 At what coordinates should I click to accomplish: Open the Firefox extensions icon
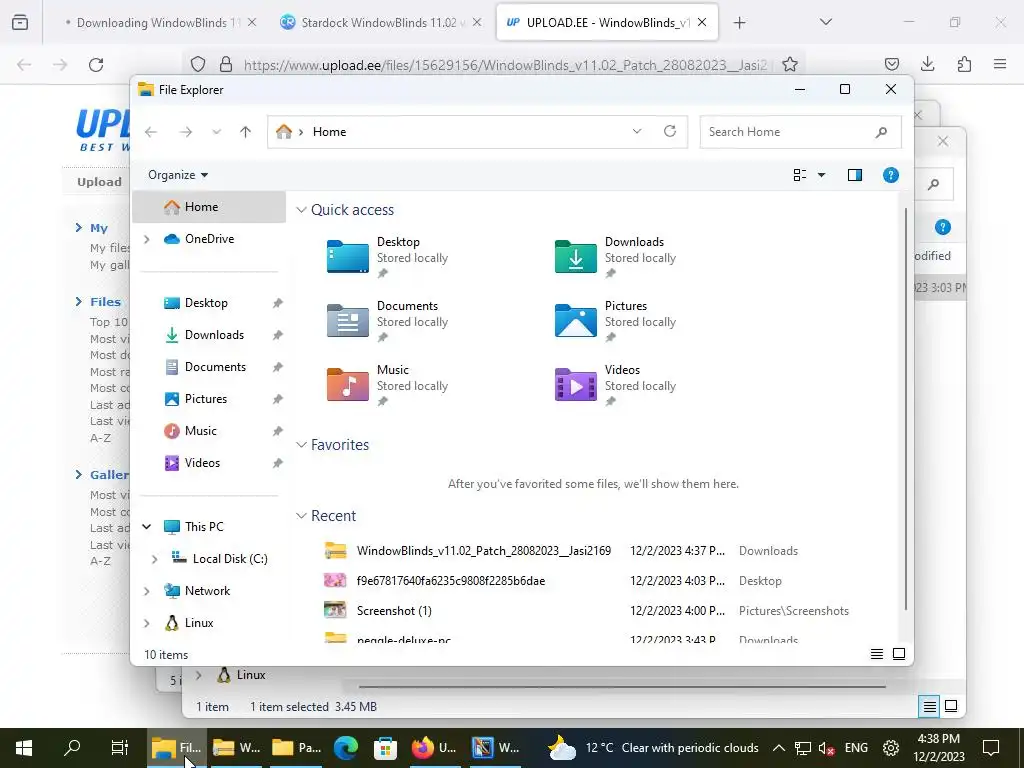click(x=965, y=64)
